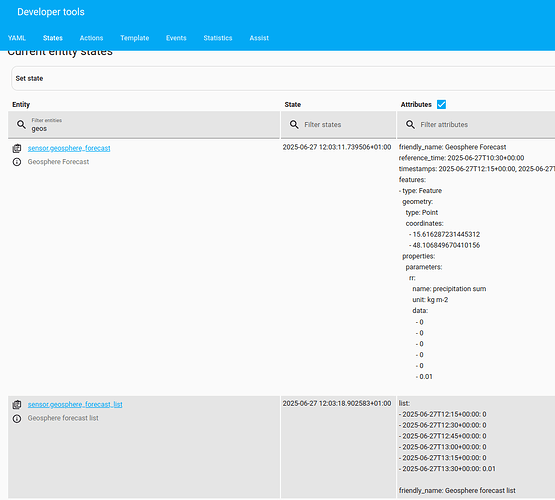Image resolution: width=555 pixels, height=500 pixels.
Task: Click the name: precipitation sum line
Action: 449,289
